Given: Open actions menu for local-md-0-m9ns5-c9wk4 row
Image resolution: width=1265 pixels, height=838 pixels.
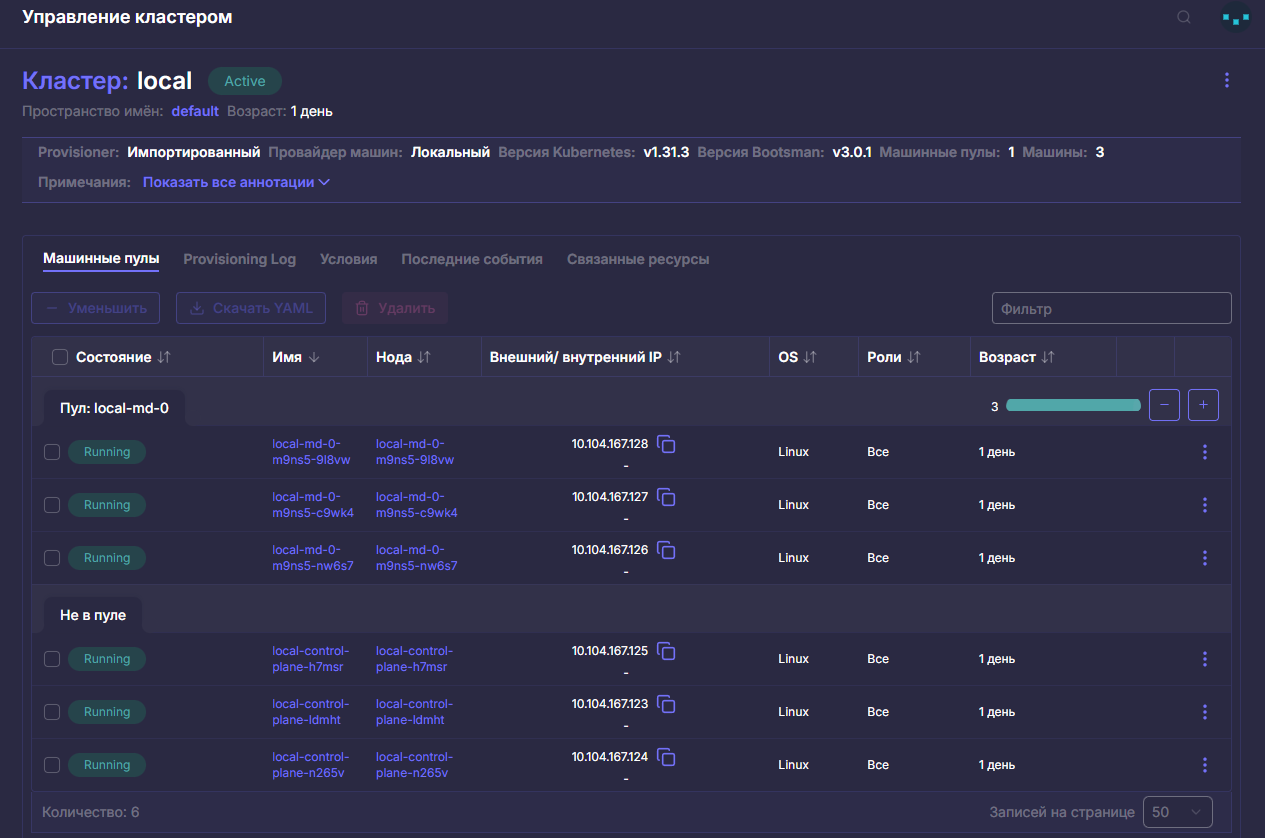Looking at the screenshot, I should click(1204, 505).
